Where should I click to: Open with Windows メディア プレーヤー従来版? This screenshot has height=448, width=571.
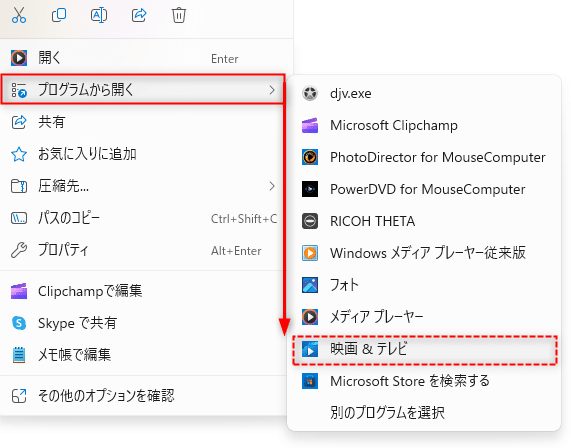point(424,253)
